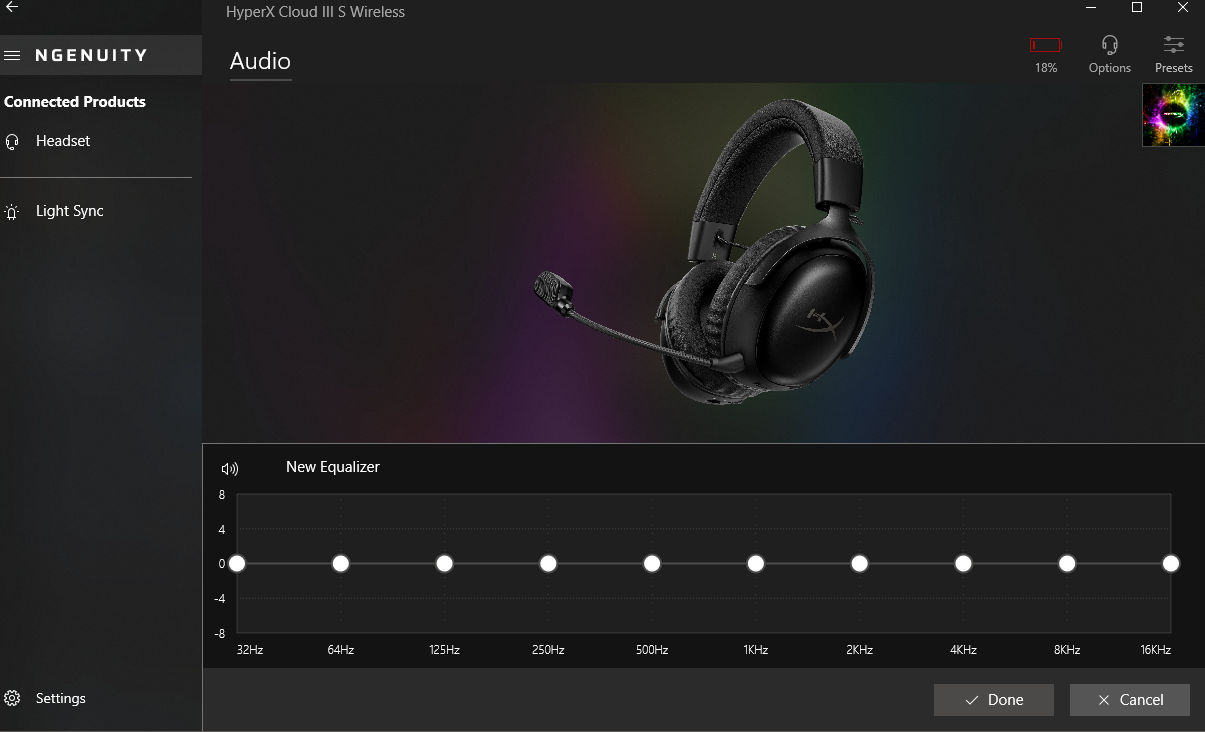Select the 500Hz equalizer band handle
This screenshot has width=1205, height=732.
[x=652, y=564]
